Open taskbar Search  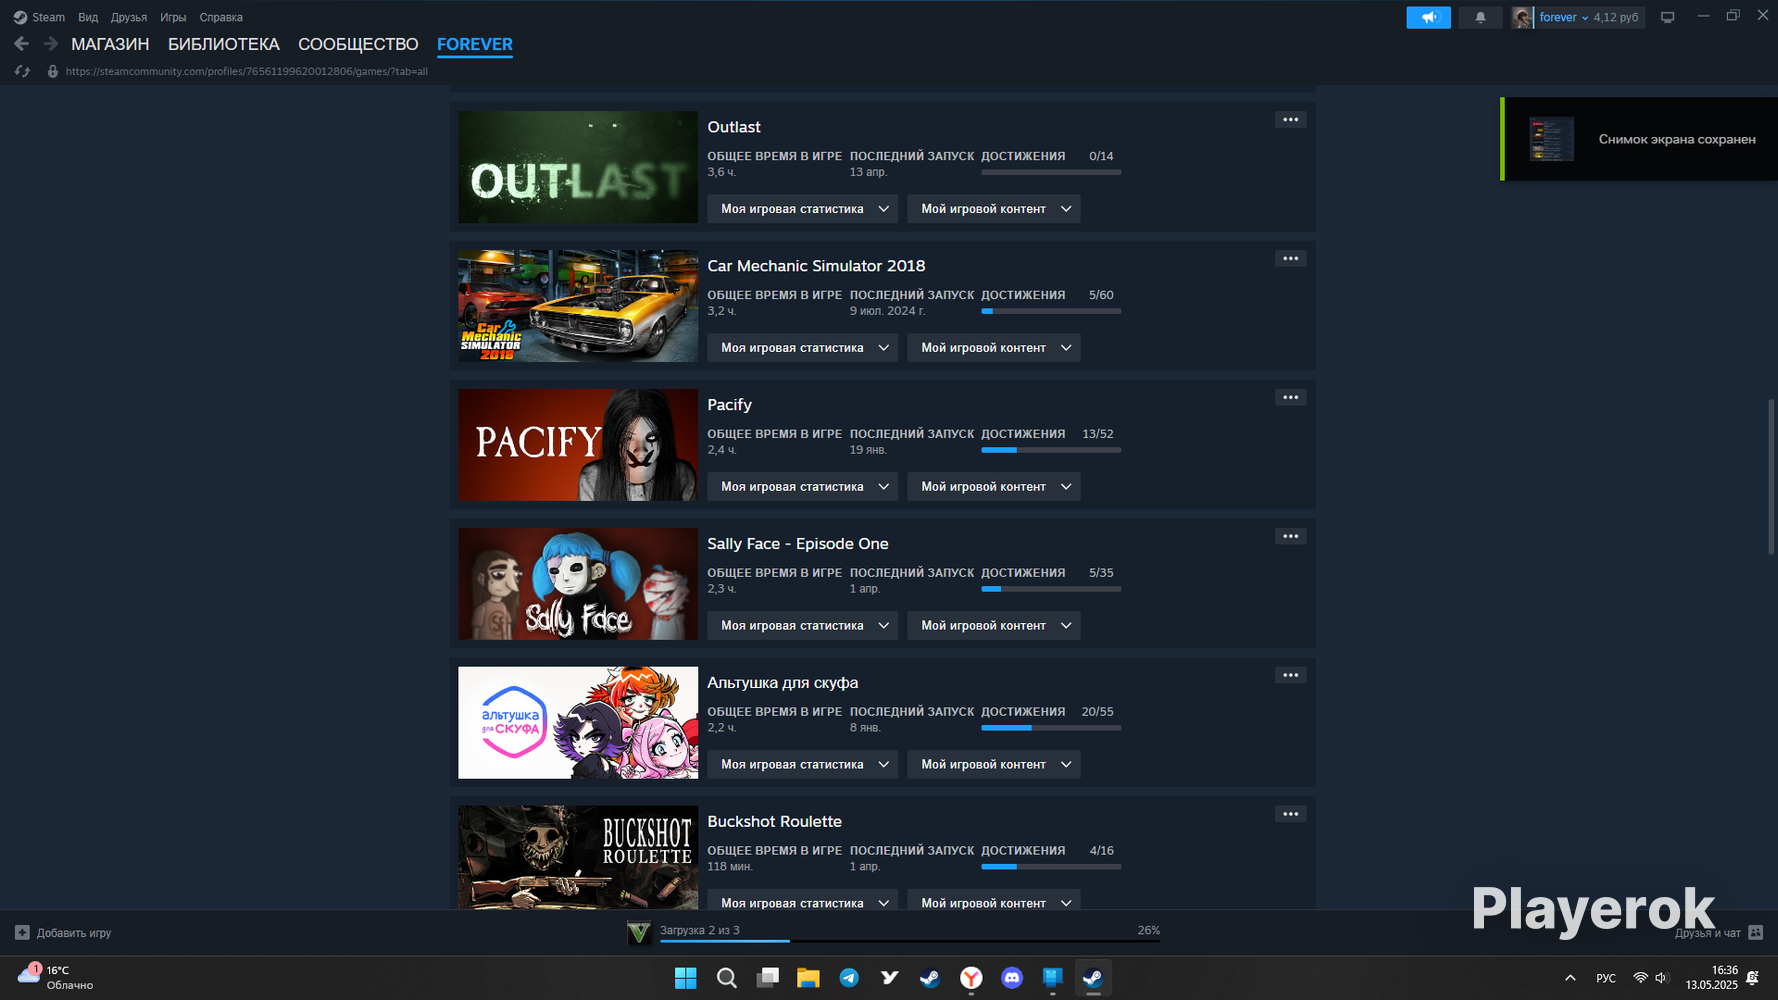tap(727, 978)
